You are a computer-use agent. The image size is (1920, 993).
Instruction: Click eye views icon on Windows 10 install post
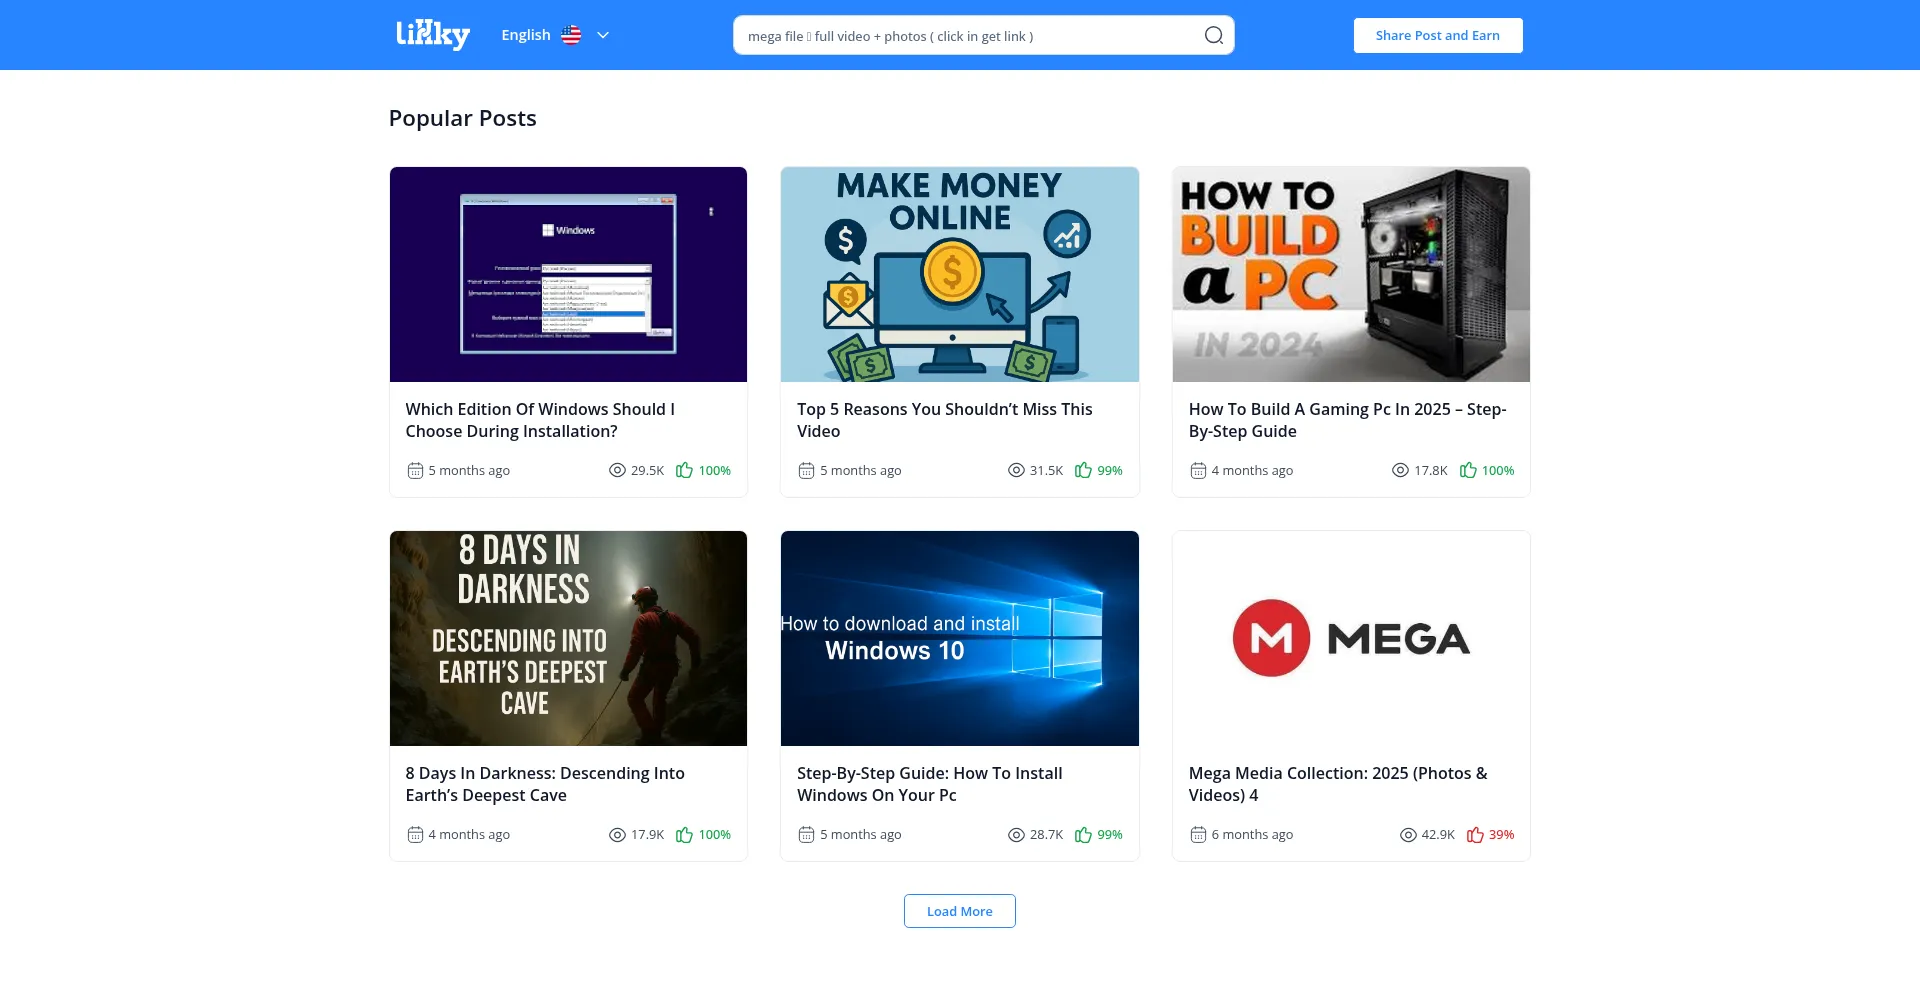coord(1016,835)
